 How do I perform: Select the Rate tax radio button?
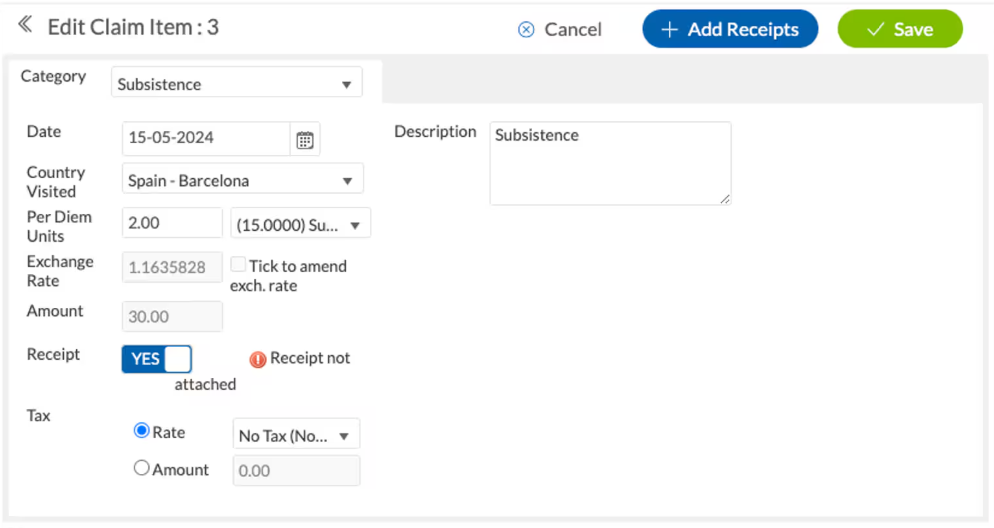[141, 430]
